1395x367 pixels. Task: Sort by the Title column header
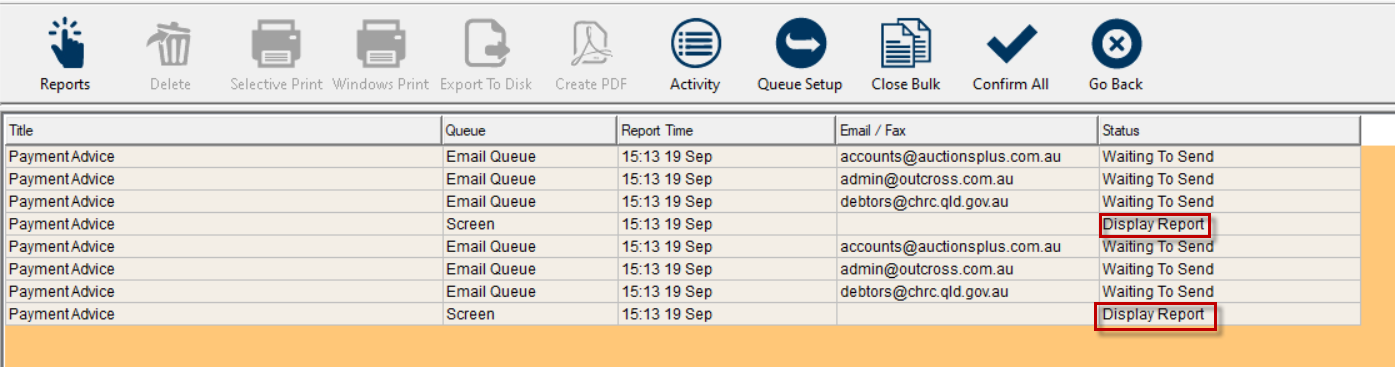click(x=223, y=131)
